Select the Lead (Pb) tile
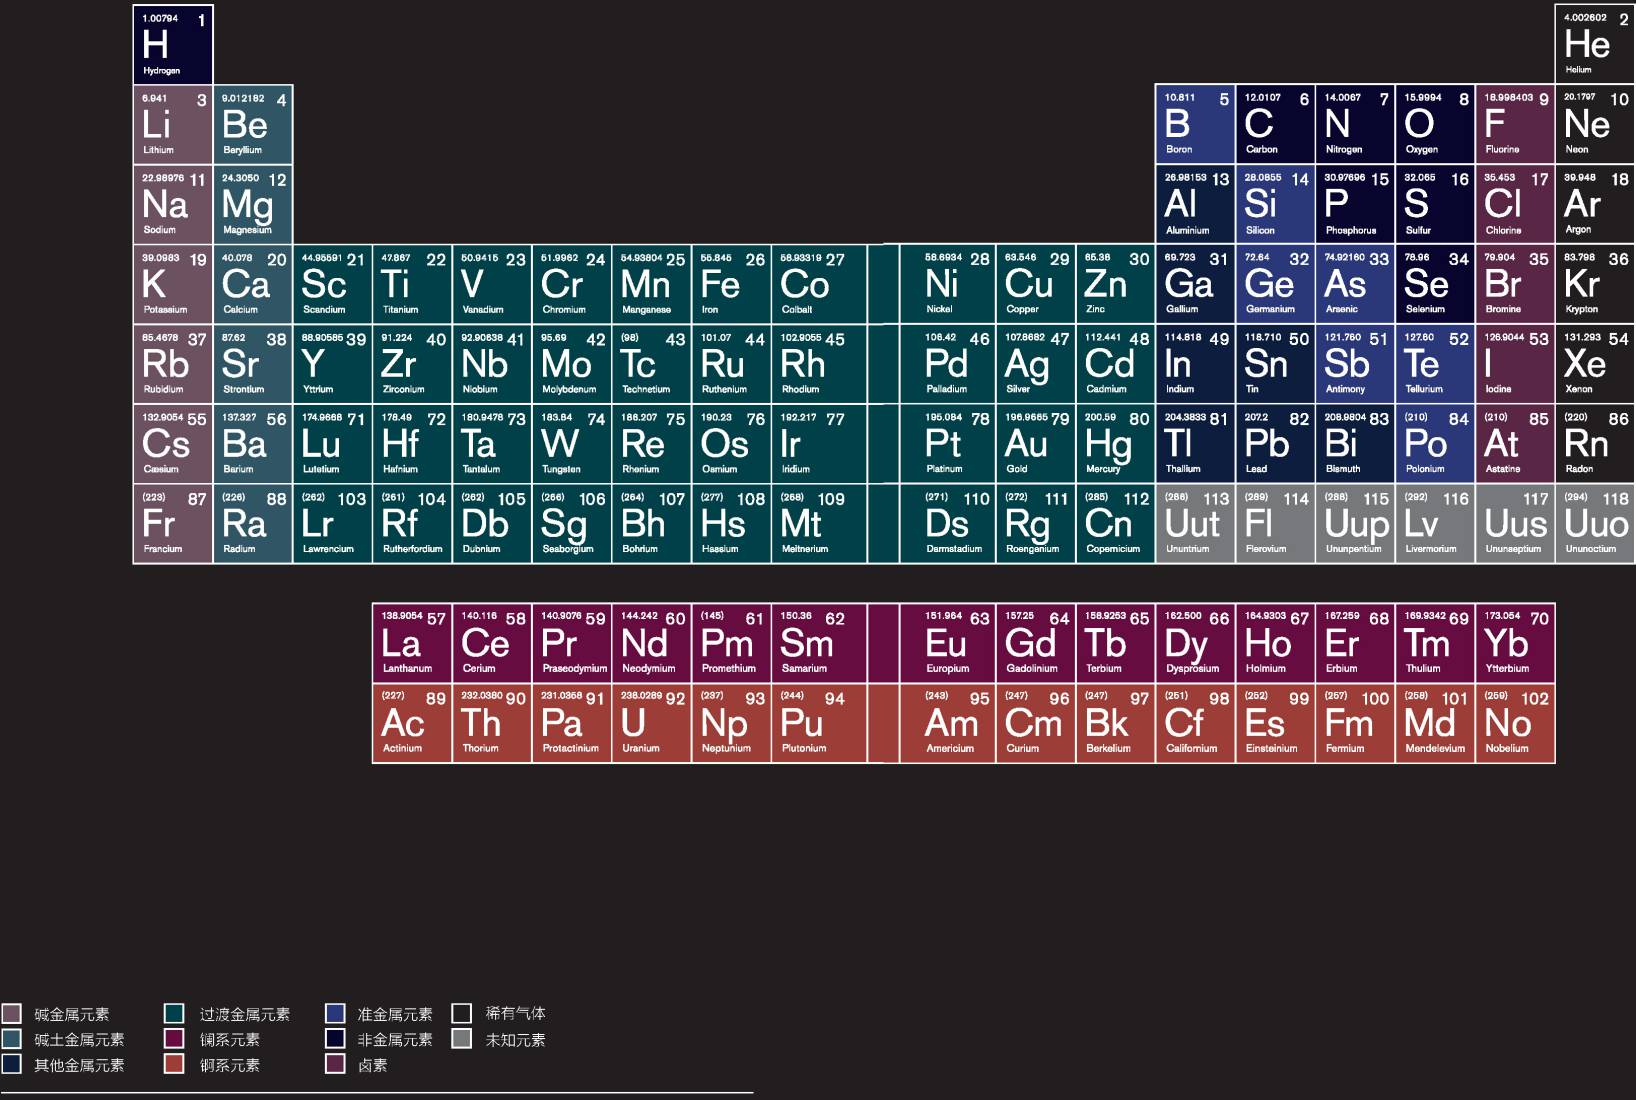The height and width of the screenshot is (1100, 1636). click(1275, 444)
